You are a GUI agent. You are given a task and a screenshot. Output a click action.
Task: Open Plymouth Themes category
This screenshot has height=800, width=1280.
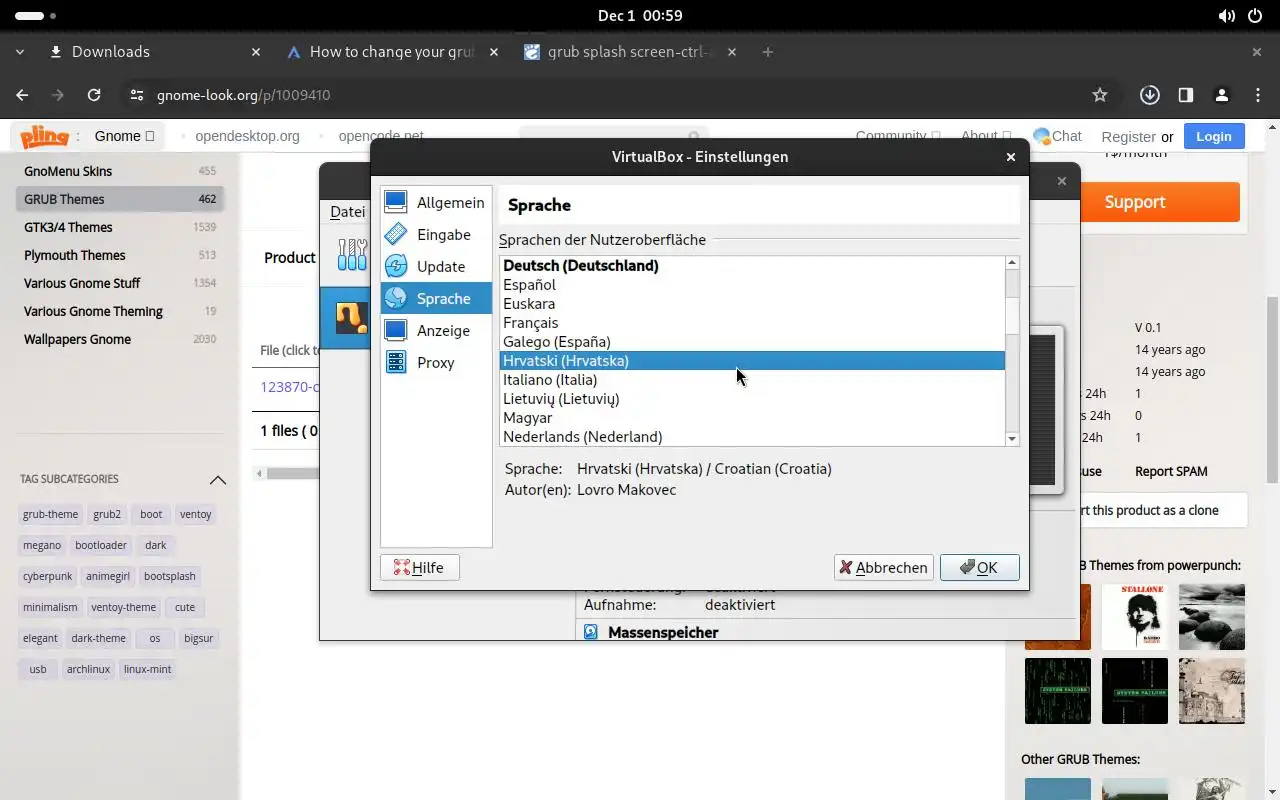tap(120, 255)
